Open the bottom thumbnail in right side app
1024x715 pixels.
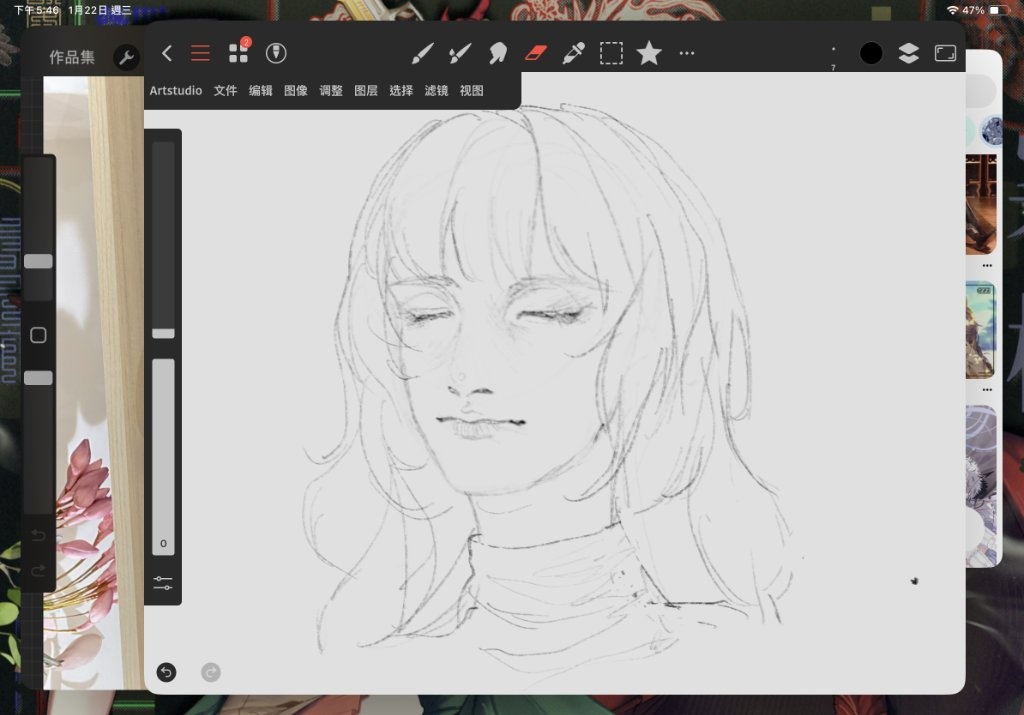(x=981, y=486)
